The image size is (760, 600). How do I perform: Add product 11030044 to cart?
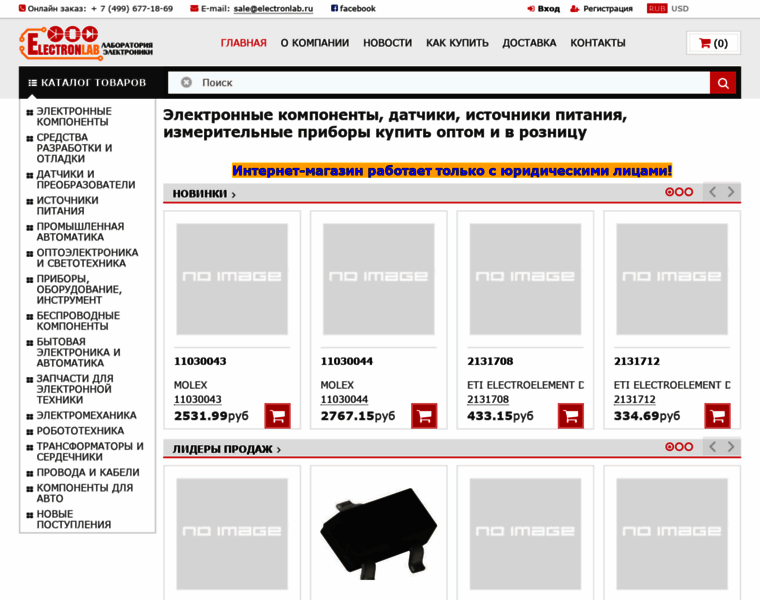[x=424, y=416]
